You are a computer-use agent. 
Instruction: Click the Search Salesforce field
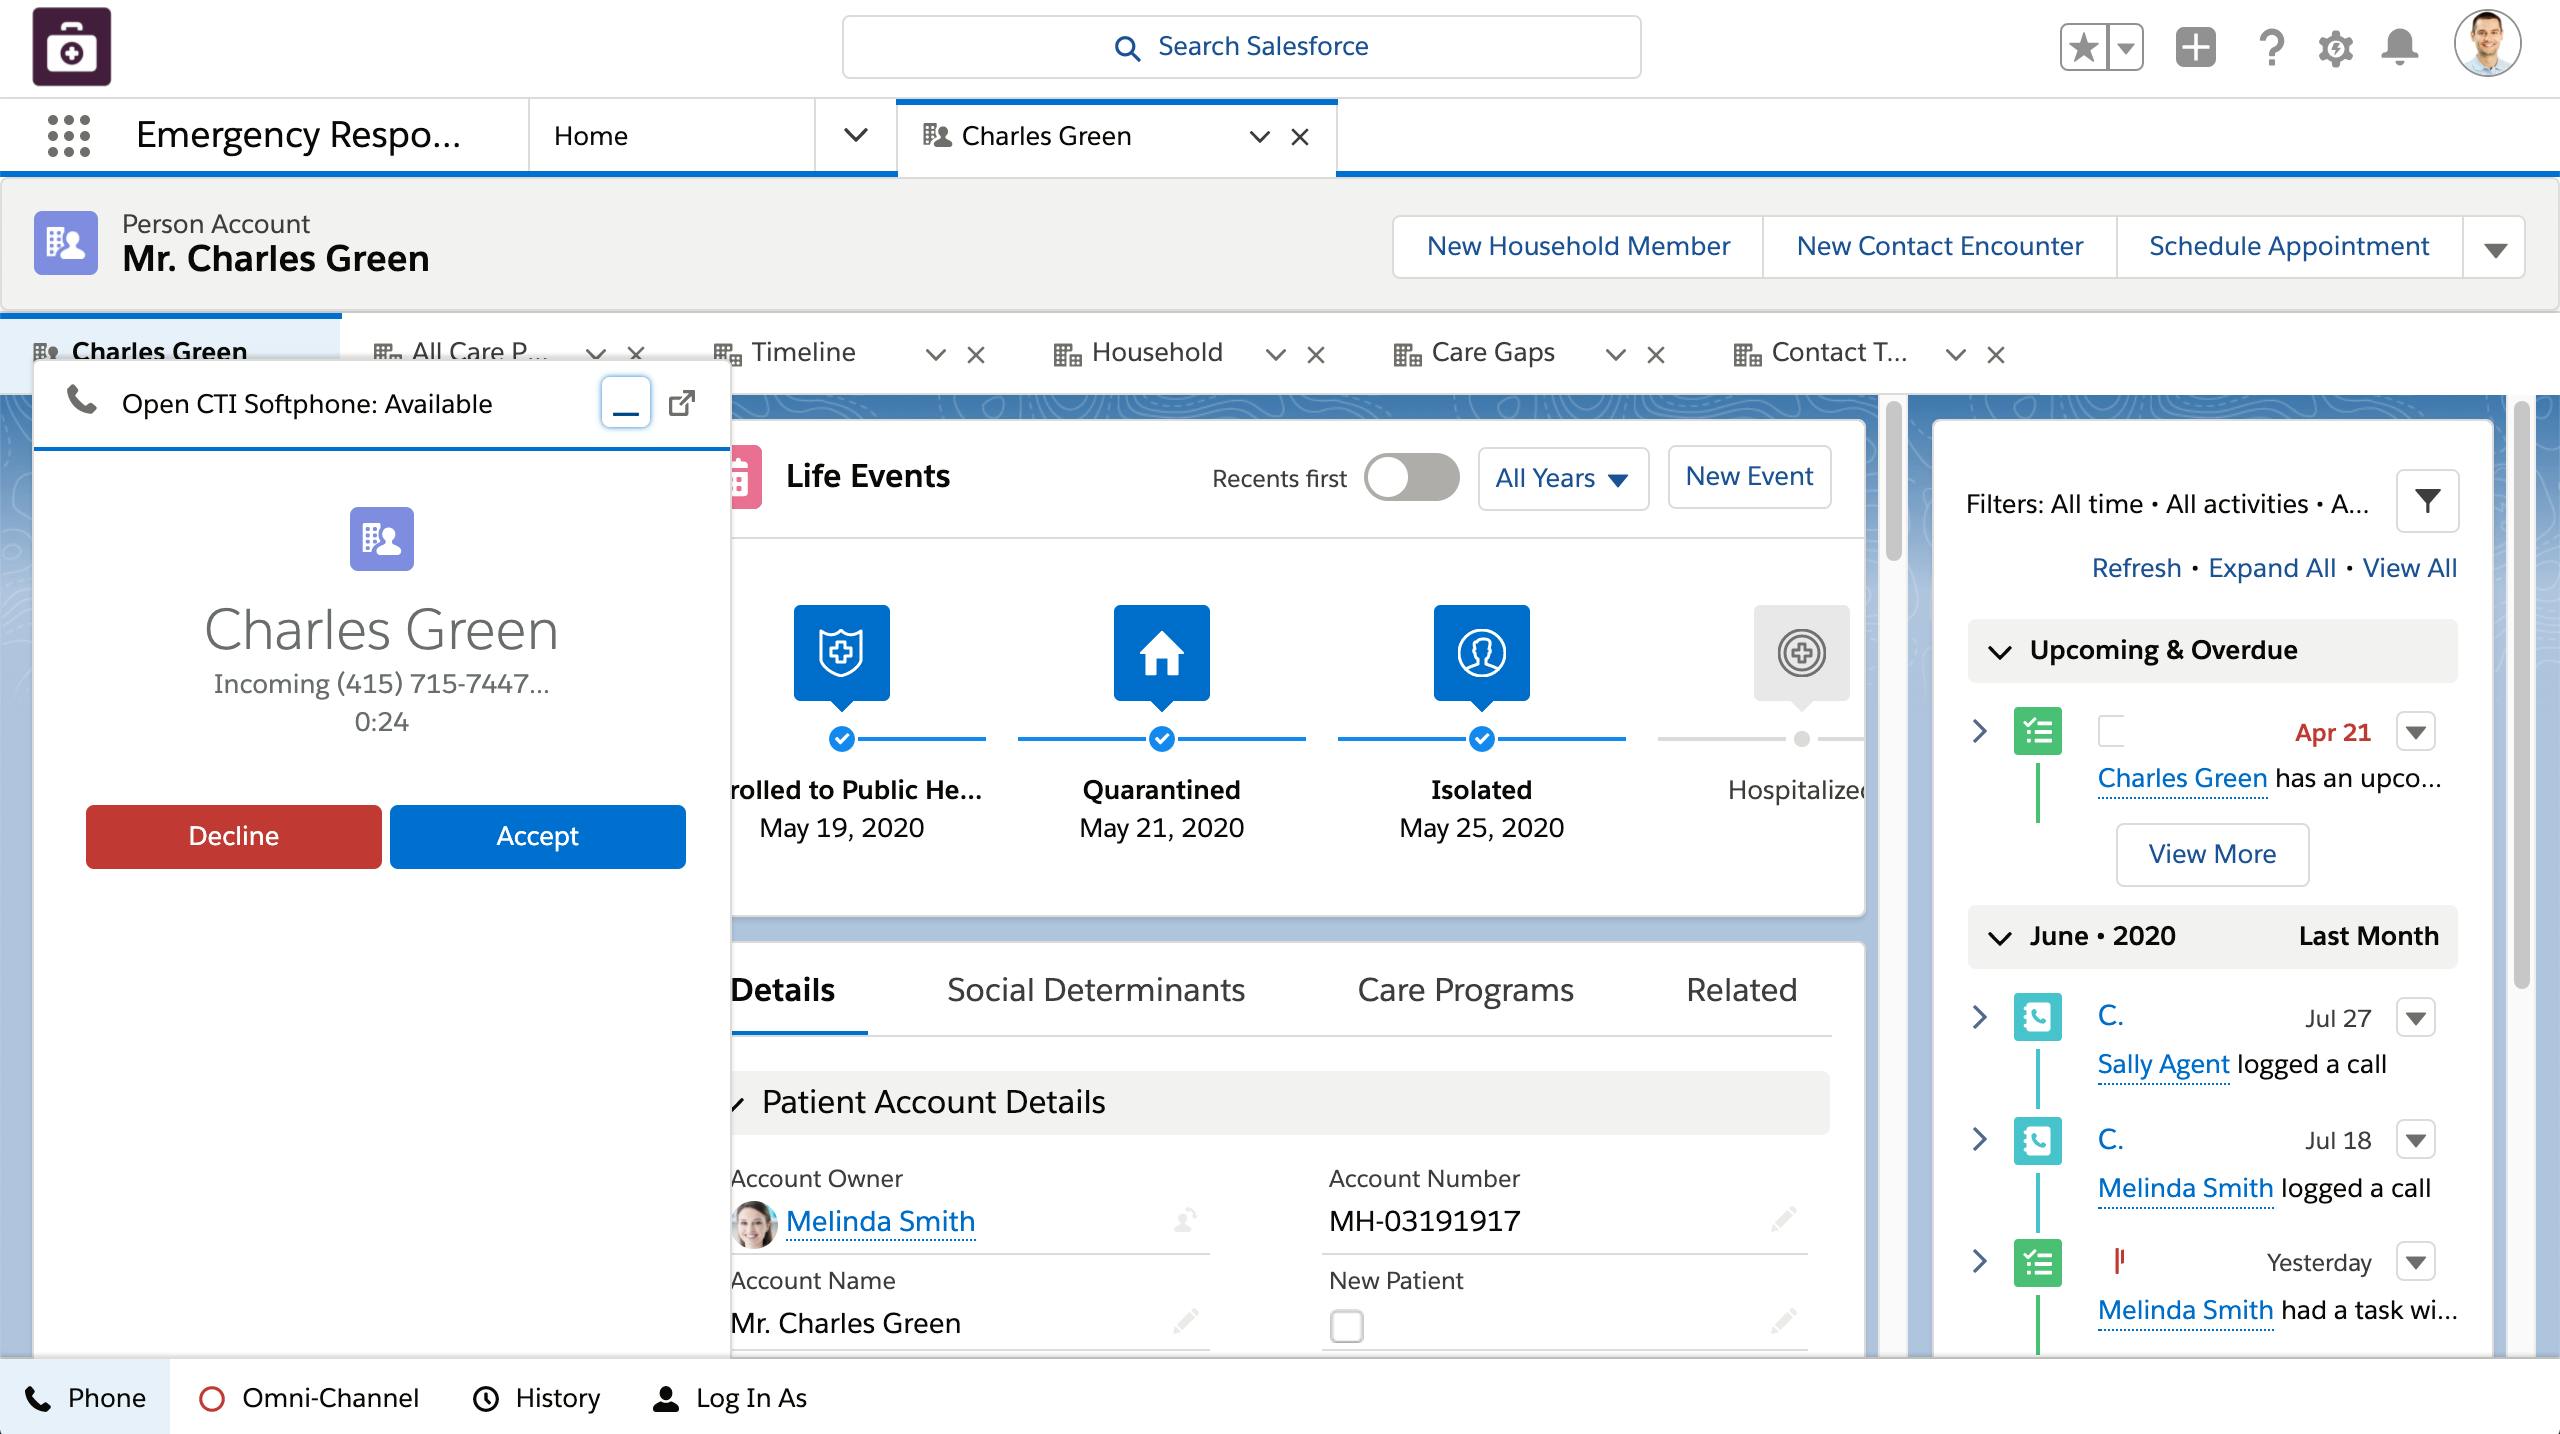(x=1241, y=47)
